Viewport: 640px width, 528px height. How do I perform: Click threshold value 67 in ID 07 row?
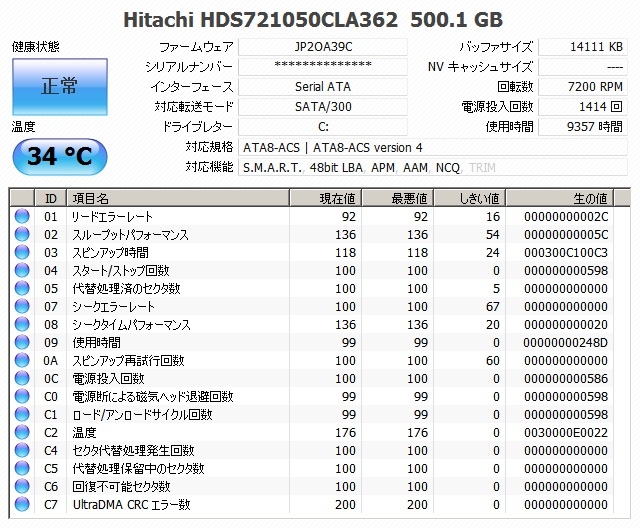pyautogui.click(x=493, y=306)
